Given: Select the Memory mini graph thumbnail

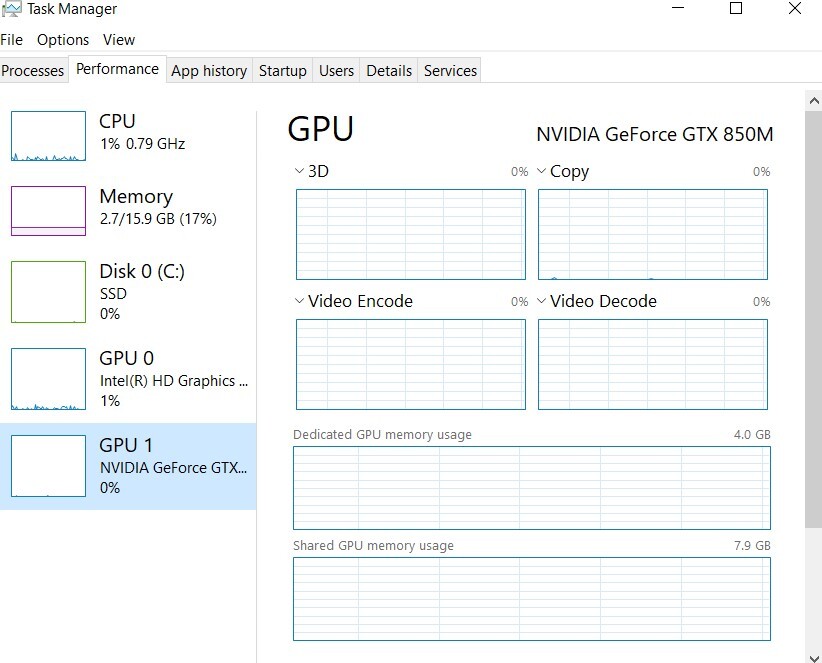Looking at the screenshot, I should (48, 211).
